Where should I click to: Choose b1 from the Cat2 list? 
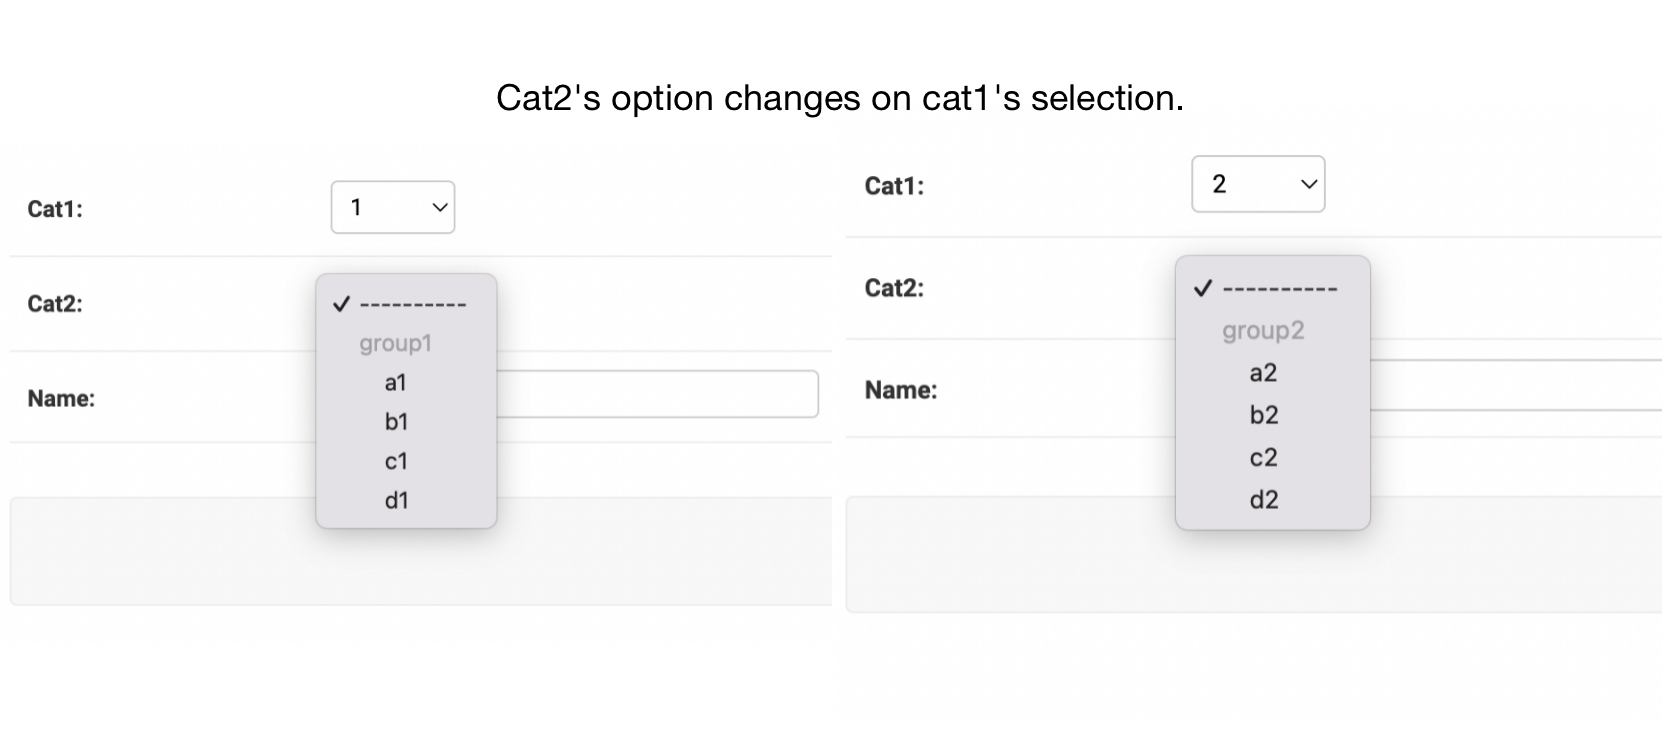pos(396,422)
